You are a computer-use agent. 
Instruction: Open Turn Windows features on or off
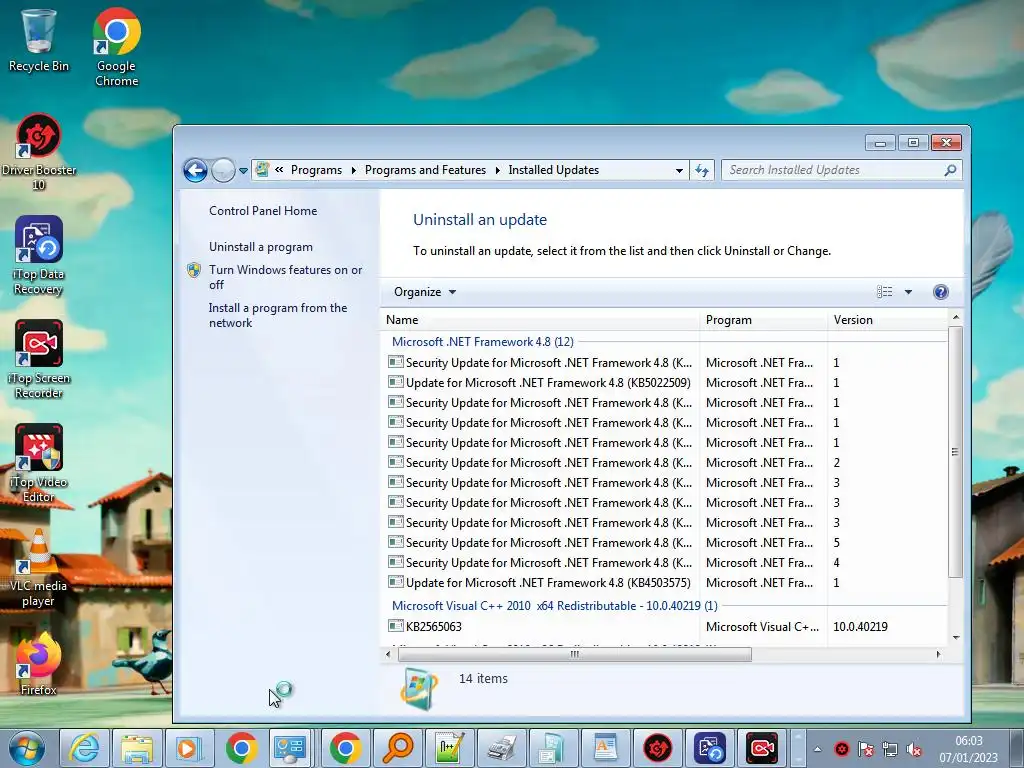[x=285, y=277]
